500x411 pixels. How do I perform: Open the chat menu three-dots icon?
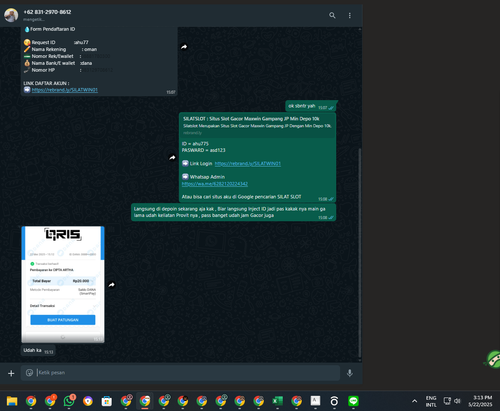(350, 15)
